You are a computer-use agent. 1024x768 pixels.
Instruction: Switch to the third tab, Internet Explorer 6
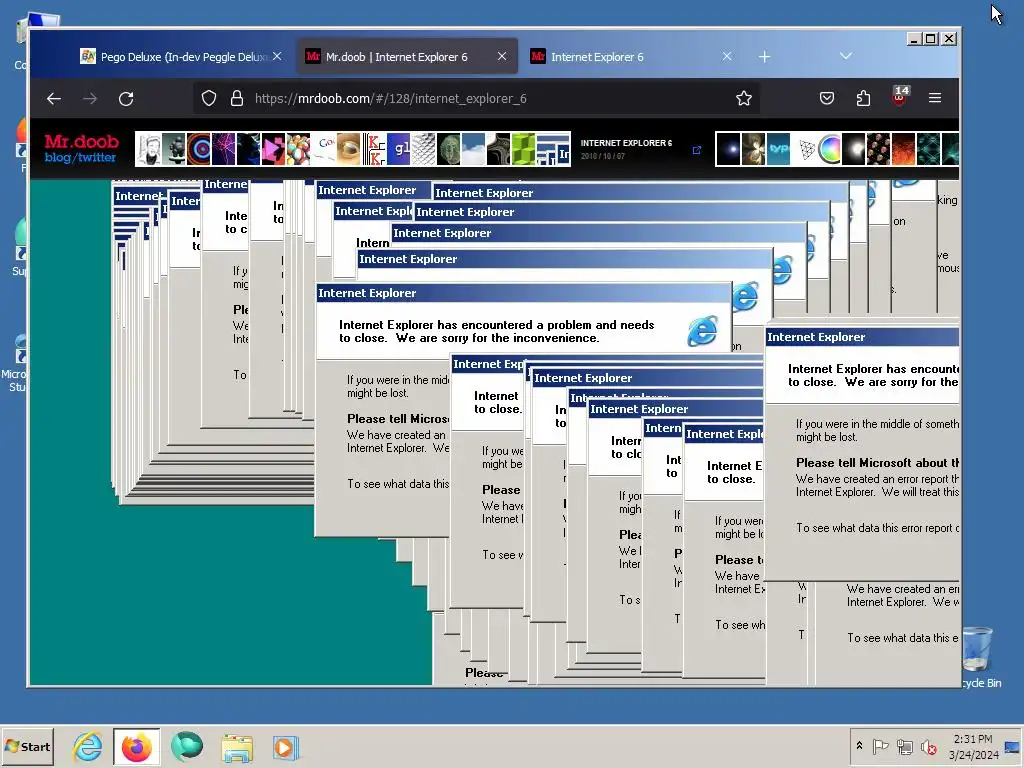pos(630,57)
